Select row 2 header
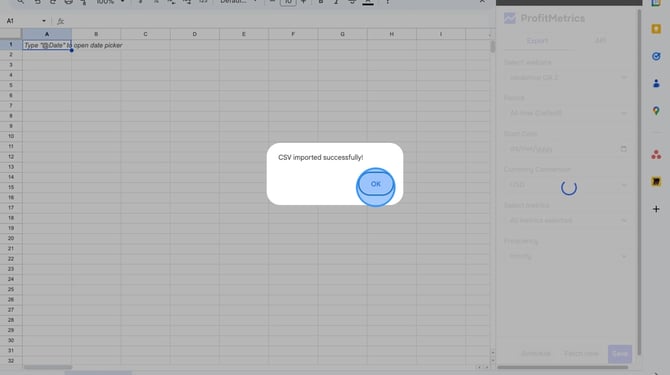Image resolution: width=670 pixels, height=375 pixels. pos(11,55)
